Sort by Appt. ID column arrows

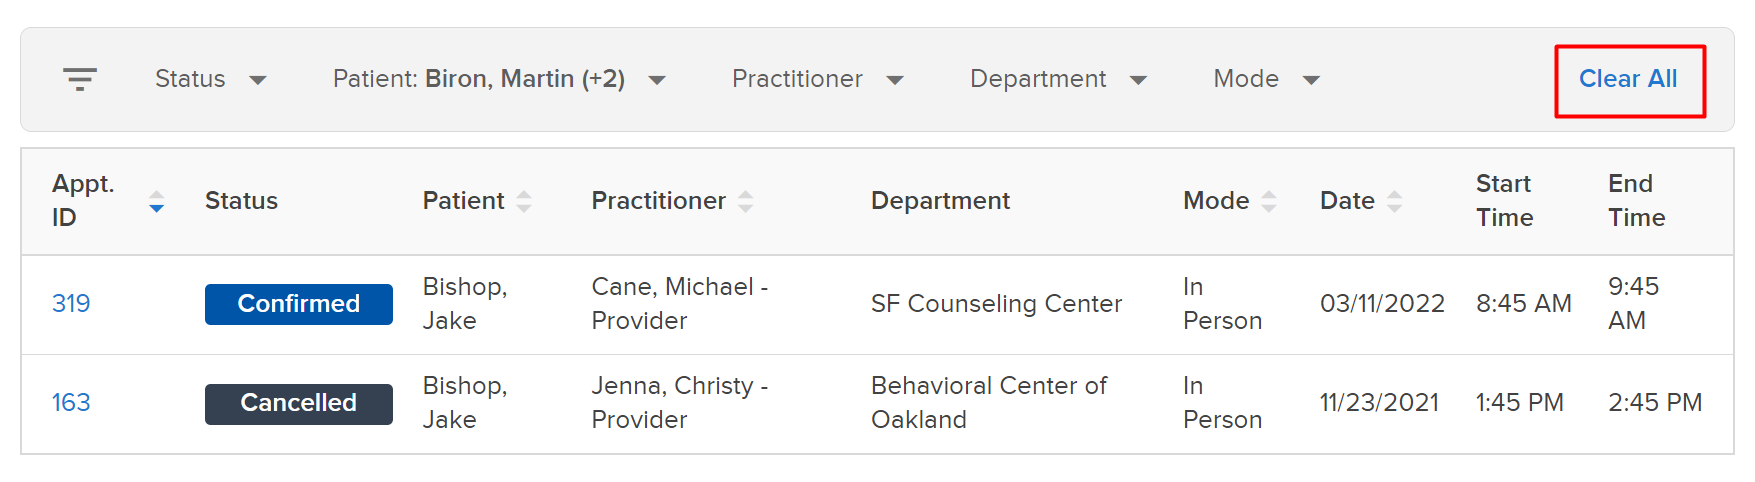[156, 201]
